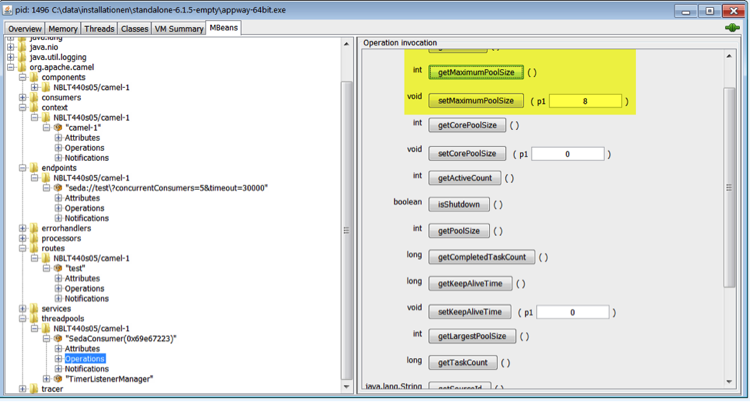Screen dimensions: 750x402
Task: Click the TimerListenerManager MBean icon
Action: pos(58,379)
